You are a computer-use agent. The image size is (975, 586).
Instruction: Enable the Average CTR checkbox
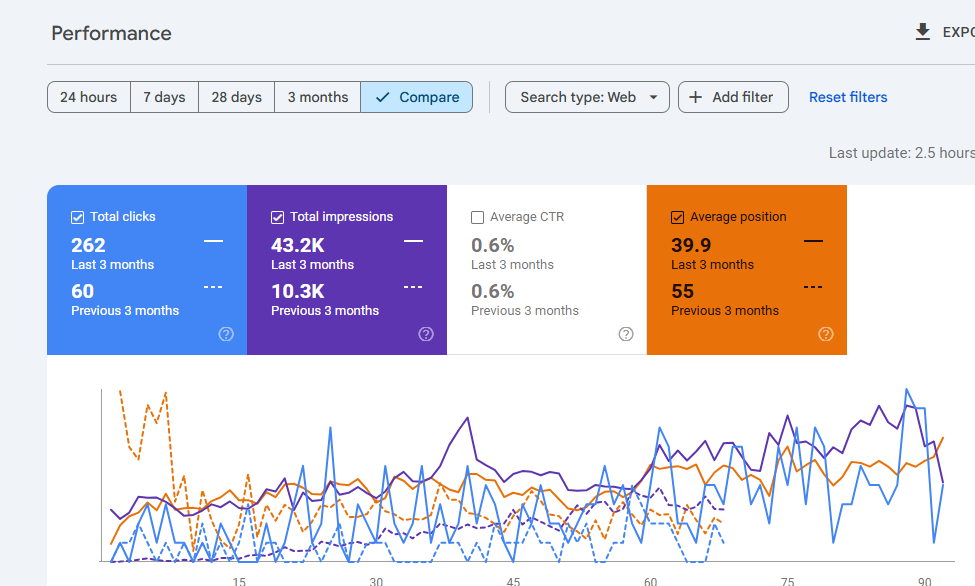tap(478, 217)
